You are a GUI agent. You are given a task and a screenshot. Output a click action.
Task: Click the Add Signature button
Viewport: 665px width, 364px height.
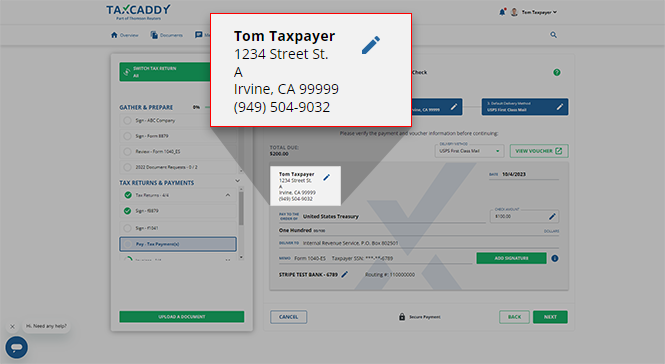(x=511, y=258)
